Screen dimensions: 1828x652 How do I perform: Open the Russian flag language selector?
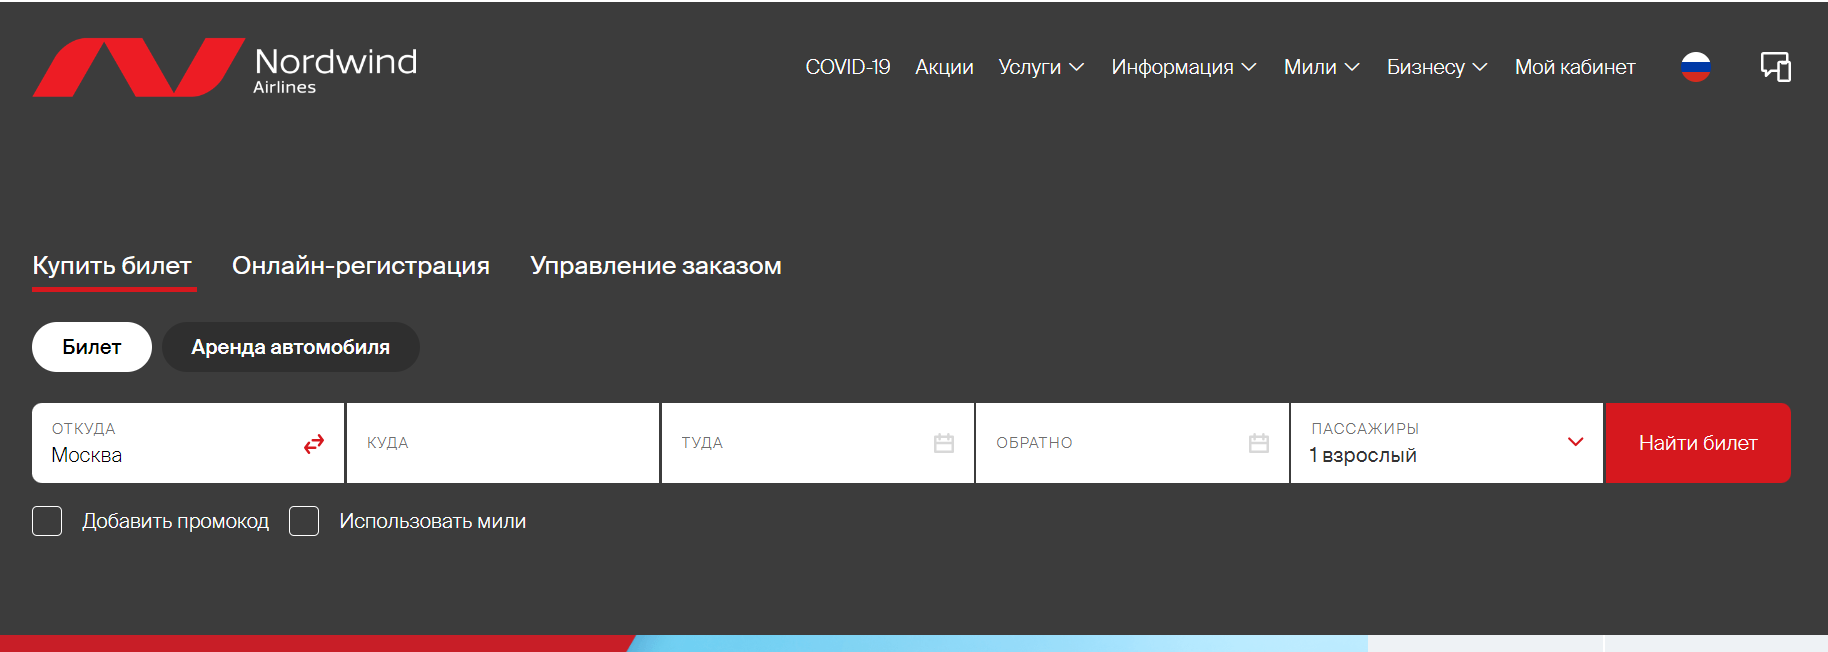click(x=1696, y=67)
